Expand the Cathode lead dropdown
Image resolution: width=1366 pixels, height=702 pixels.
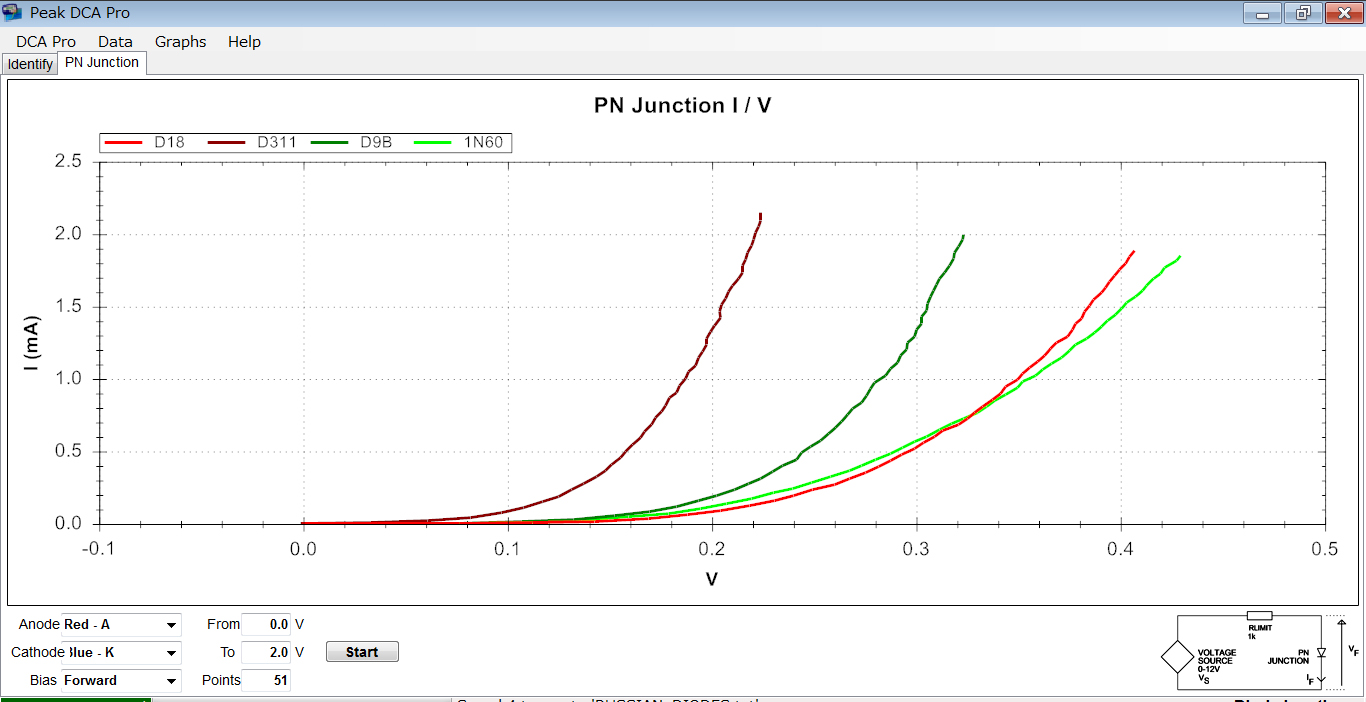pyautogui.click(x=172, y=653)
